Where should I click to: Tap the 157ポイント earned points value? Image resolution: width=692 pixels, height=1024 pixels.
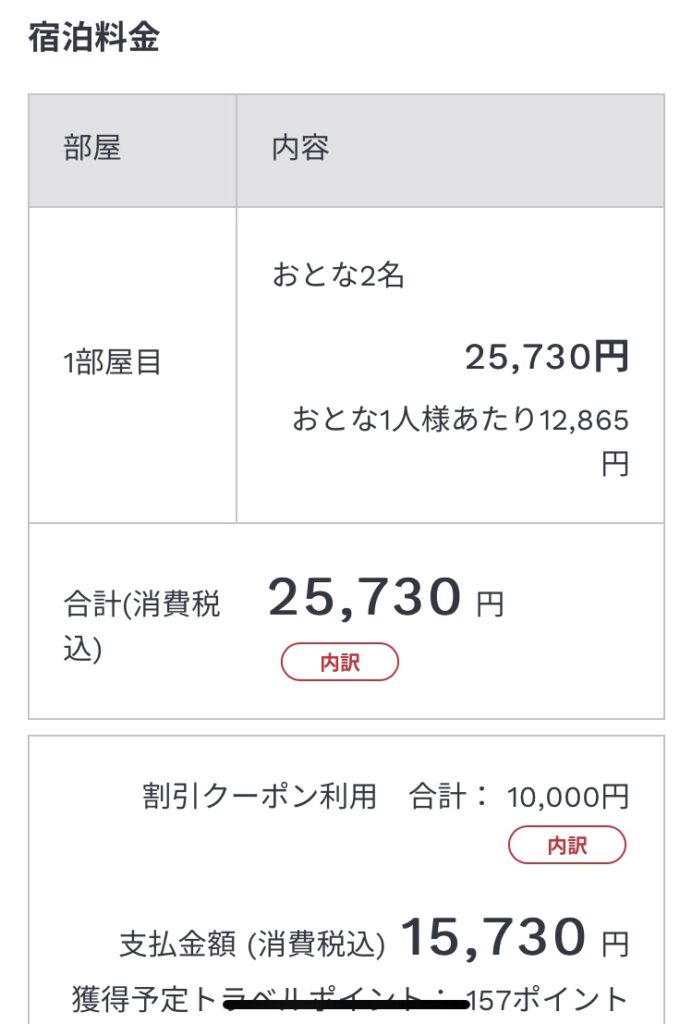point(553,999)
